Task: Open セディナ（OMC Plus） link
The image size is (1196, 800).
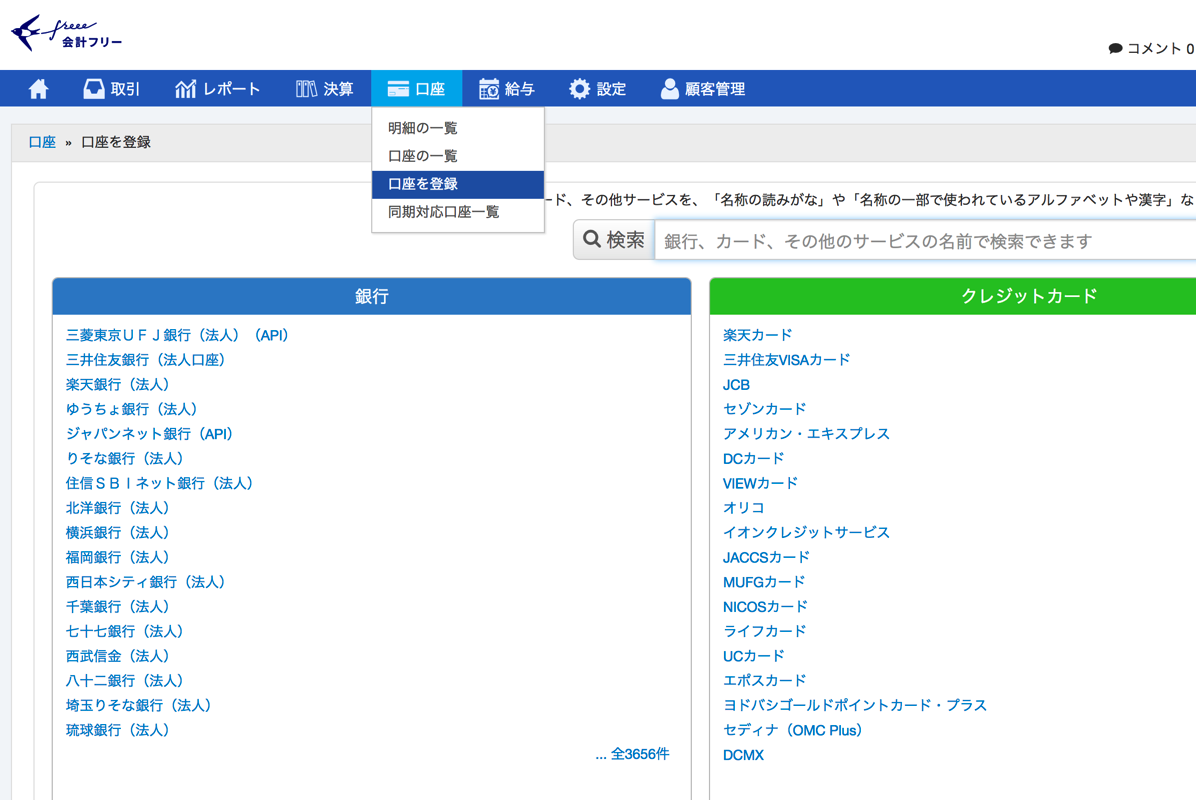Action: coord(793,731)
